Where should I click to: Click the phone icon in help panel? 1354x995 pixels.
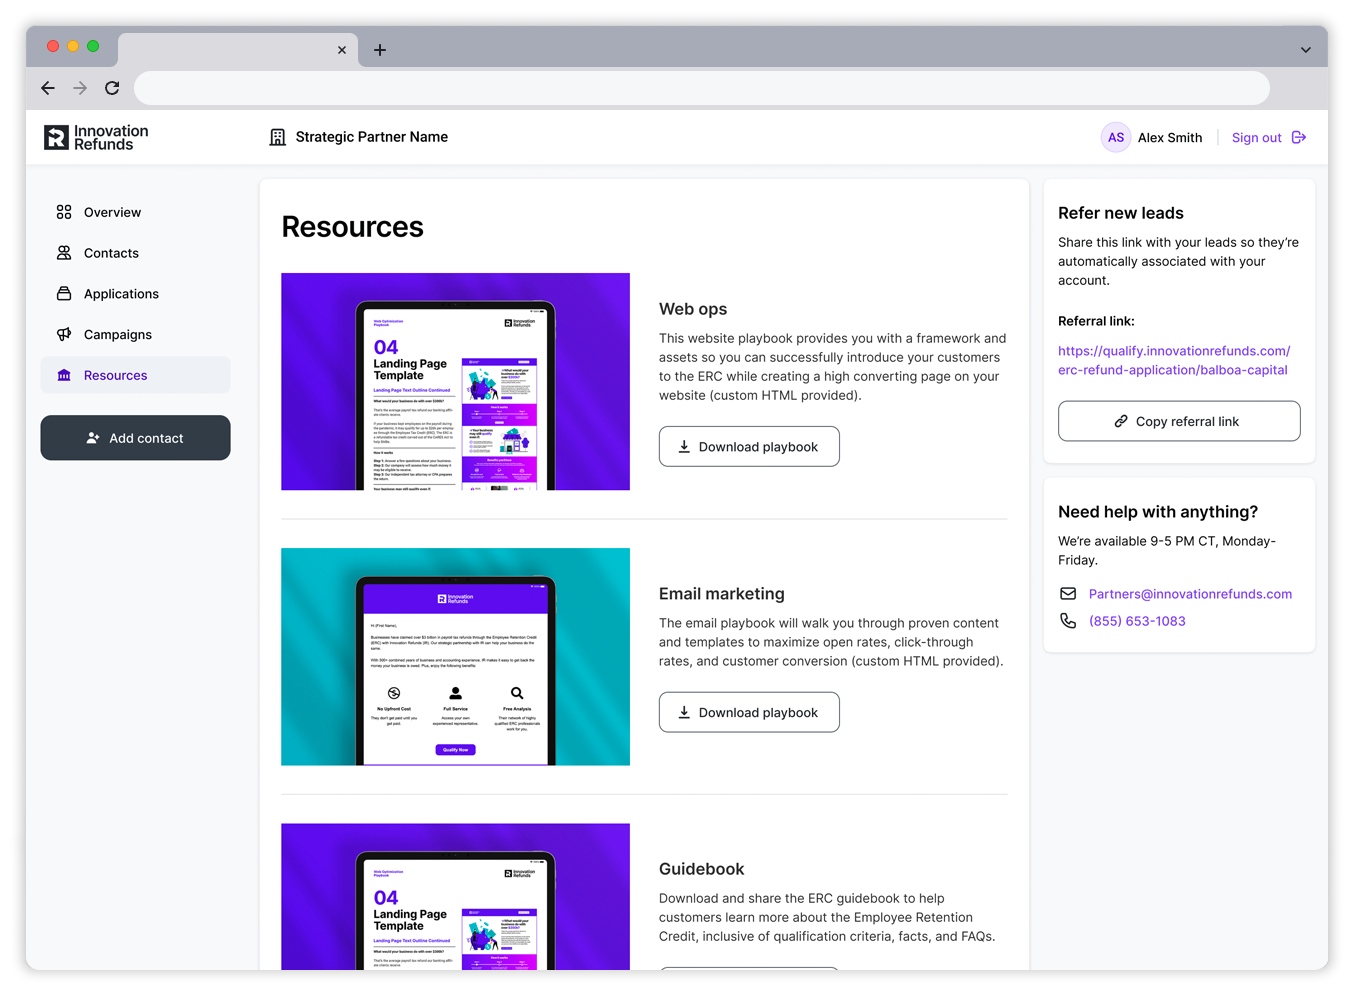[1068, 621]
